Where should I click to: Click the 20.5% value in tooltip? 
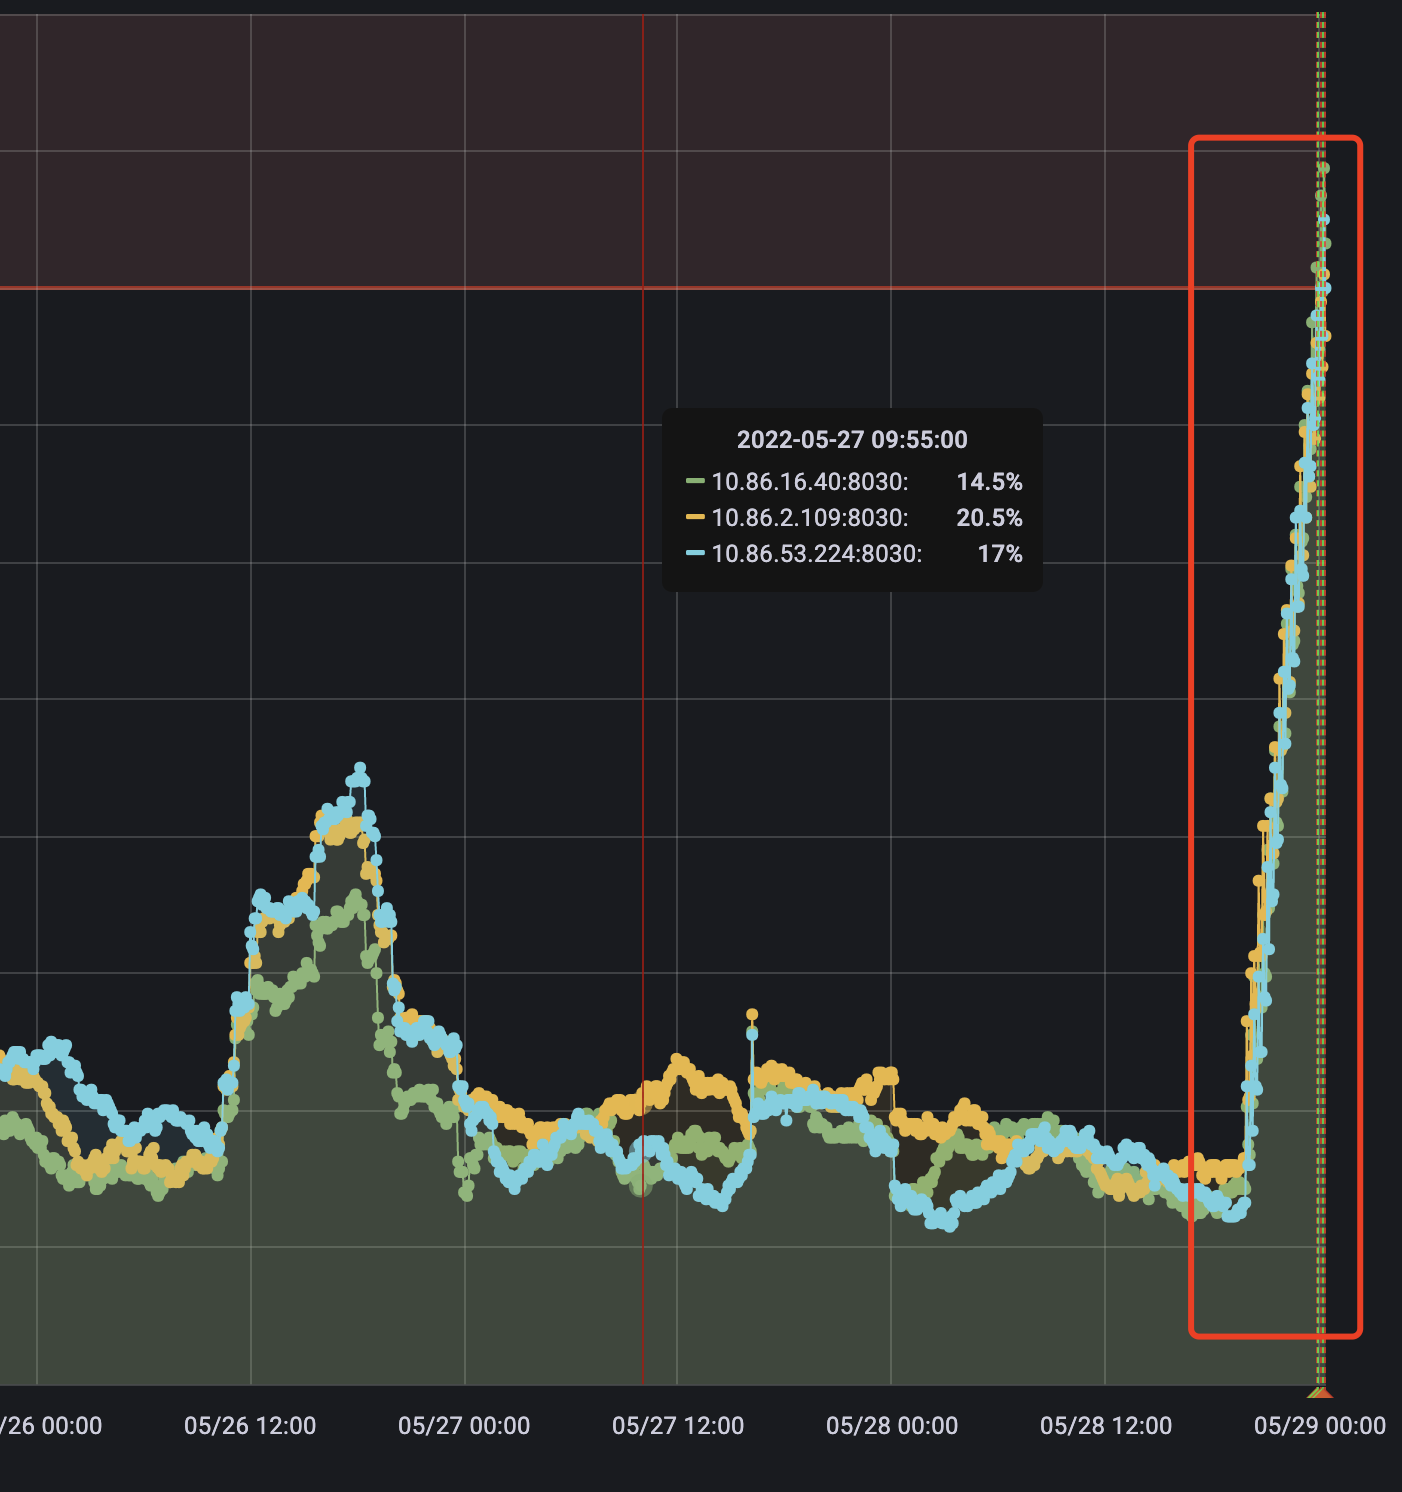point(989,518)
